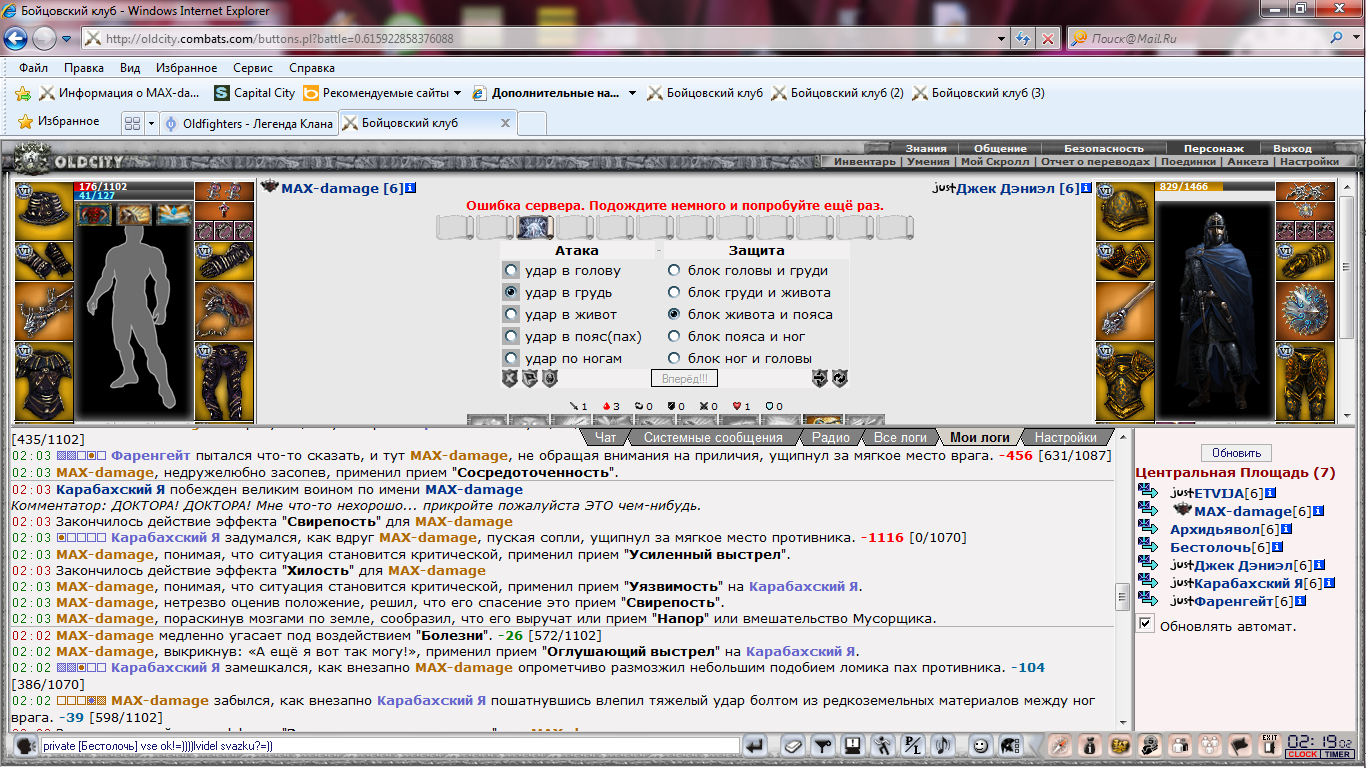Select defense 'блок пояса и ног'
The image size is (1366, 768).
pyautogui.click(x=674, y=336)
